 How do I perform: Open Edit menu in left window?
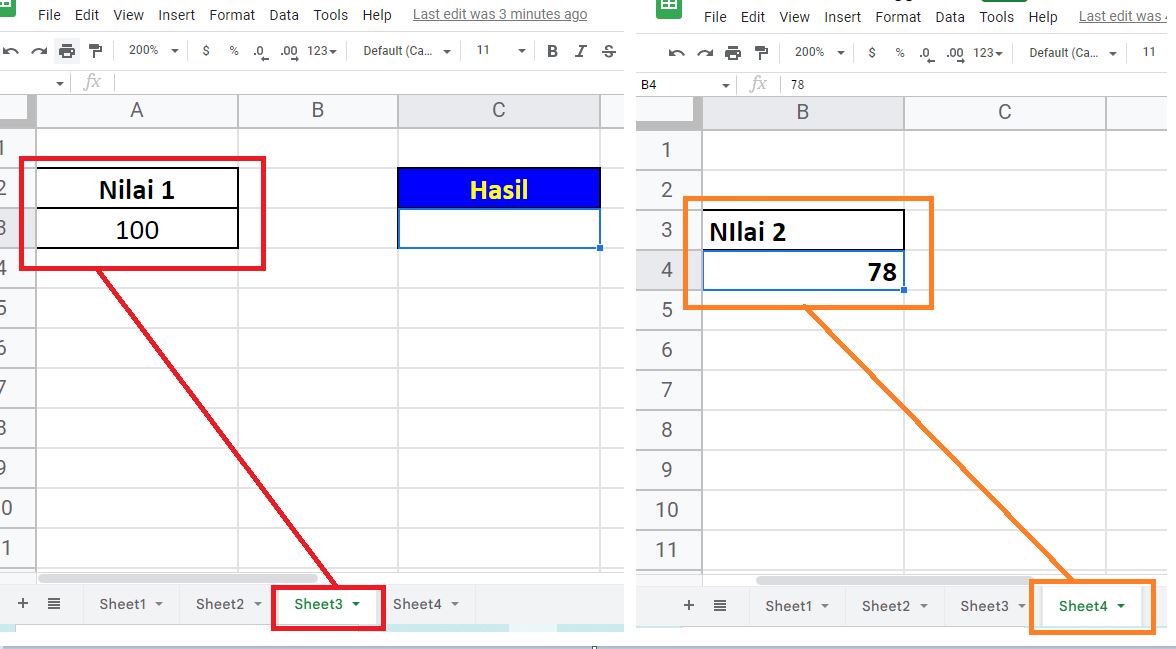[x=87, y=15]
